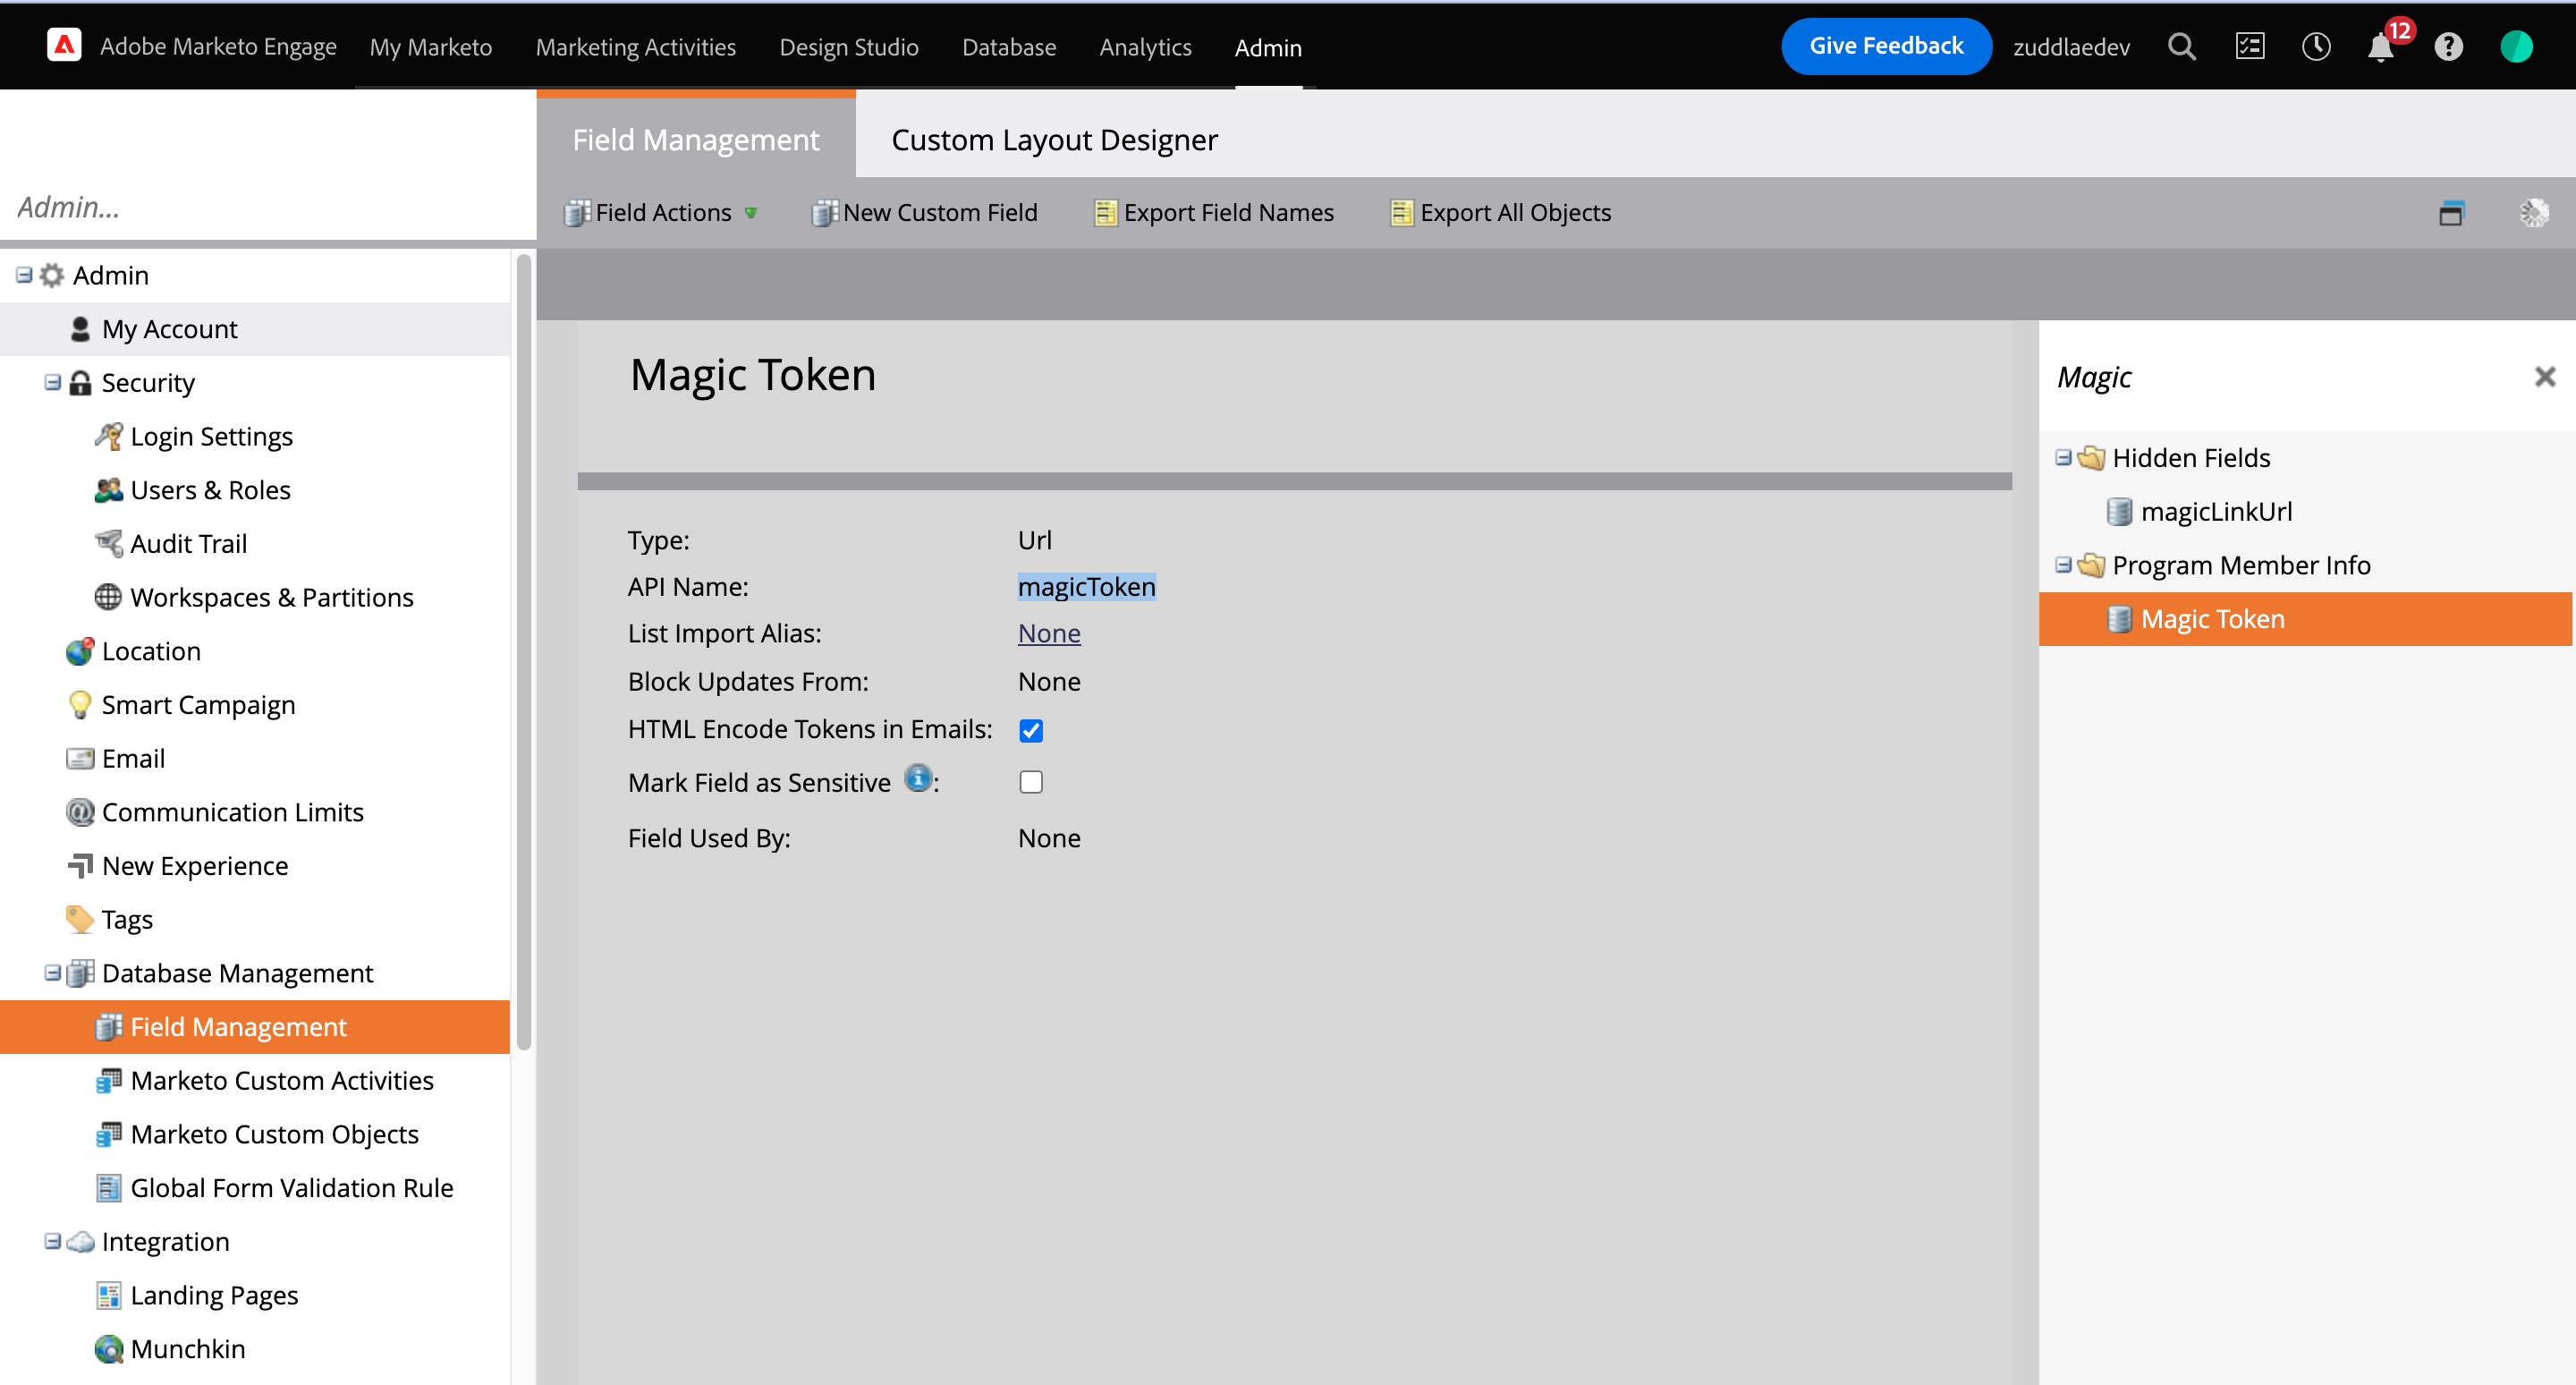This screenshot has width=2576, height=1385.
Task: Click the restore window icon in toolbar
Action: point(2451,213)
